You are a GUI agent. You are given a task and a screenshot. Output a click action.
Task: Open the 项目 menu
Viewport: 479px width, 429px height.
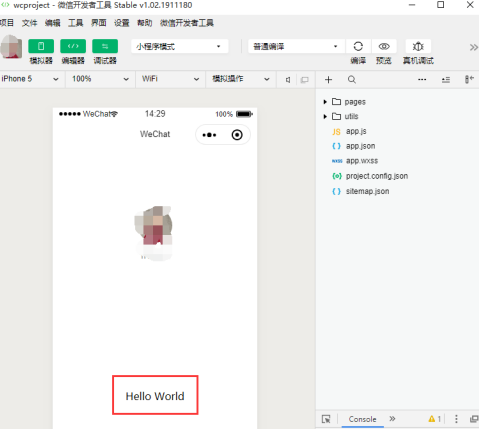pos(7,23)
